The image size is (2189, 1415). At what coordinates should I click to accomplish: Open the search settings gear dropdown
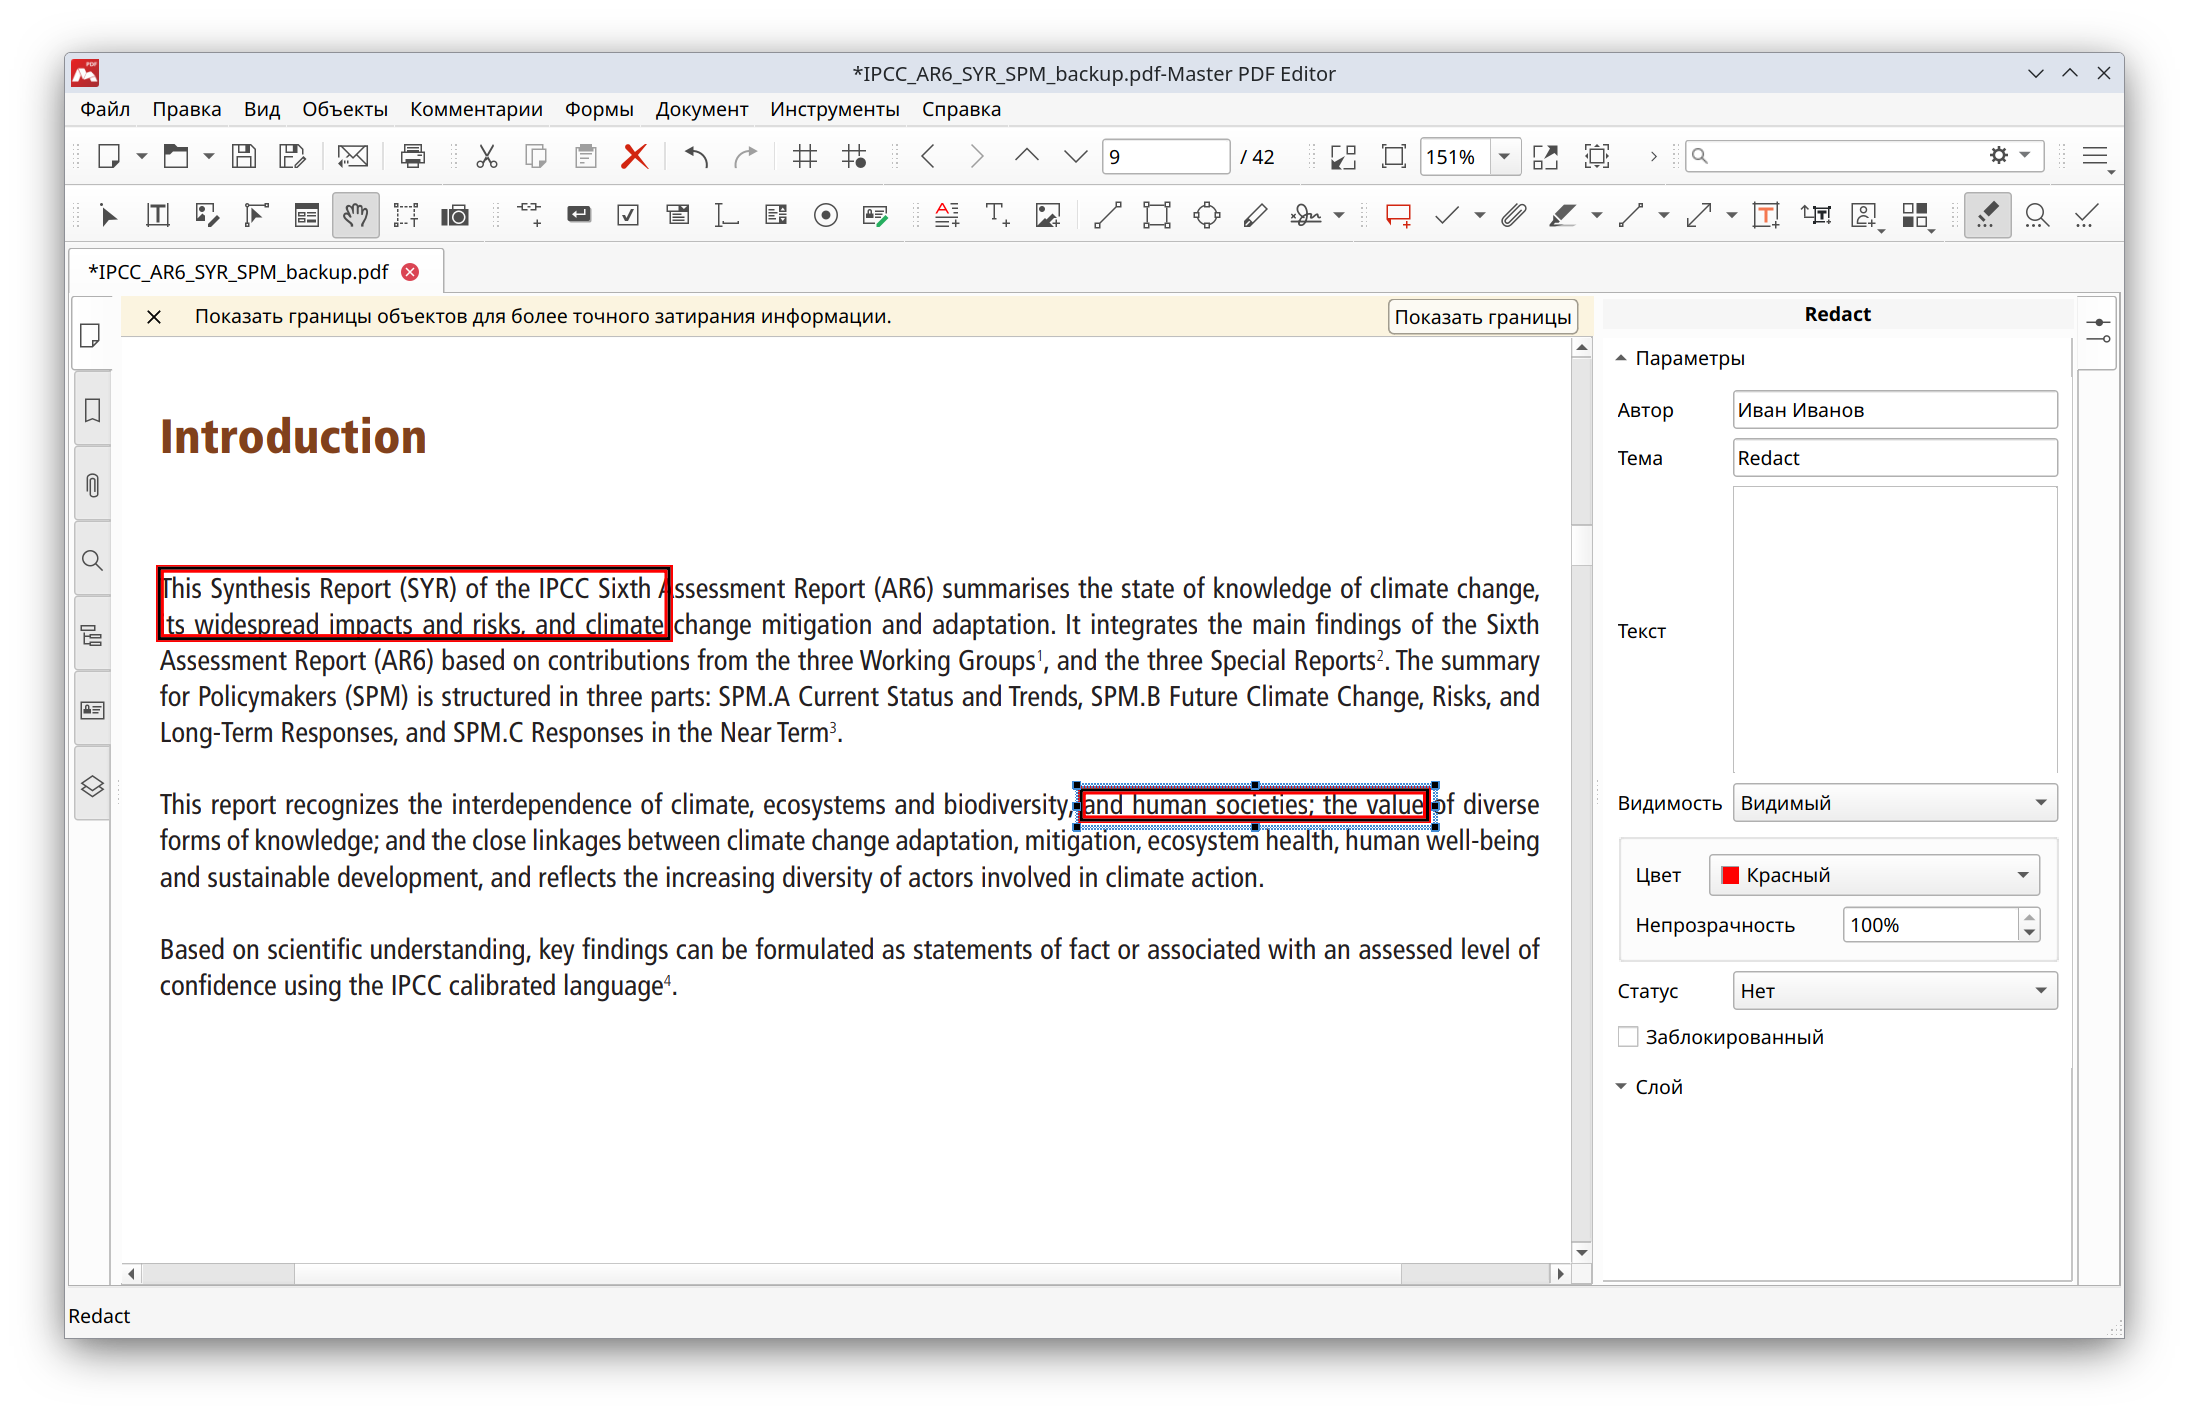pos(2009,156)
